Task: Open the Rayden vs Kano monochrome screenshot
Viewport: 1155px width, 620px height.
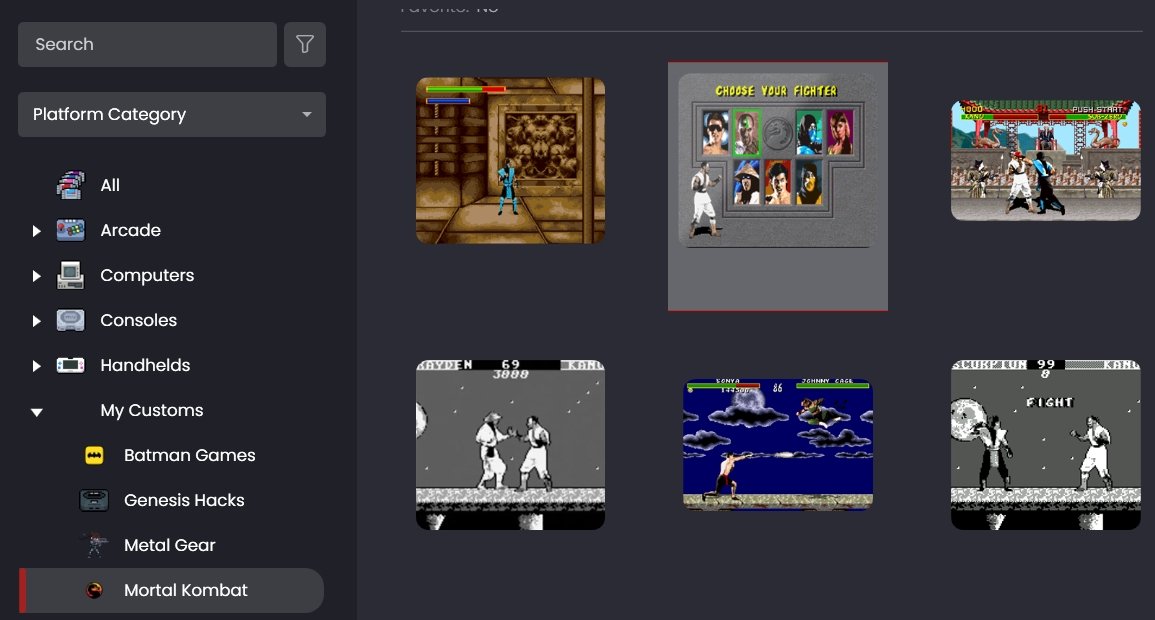Action: tap(510, 445)
